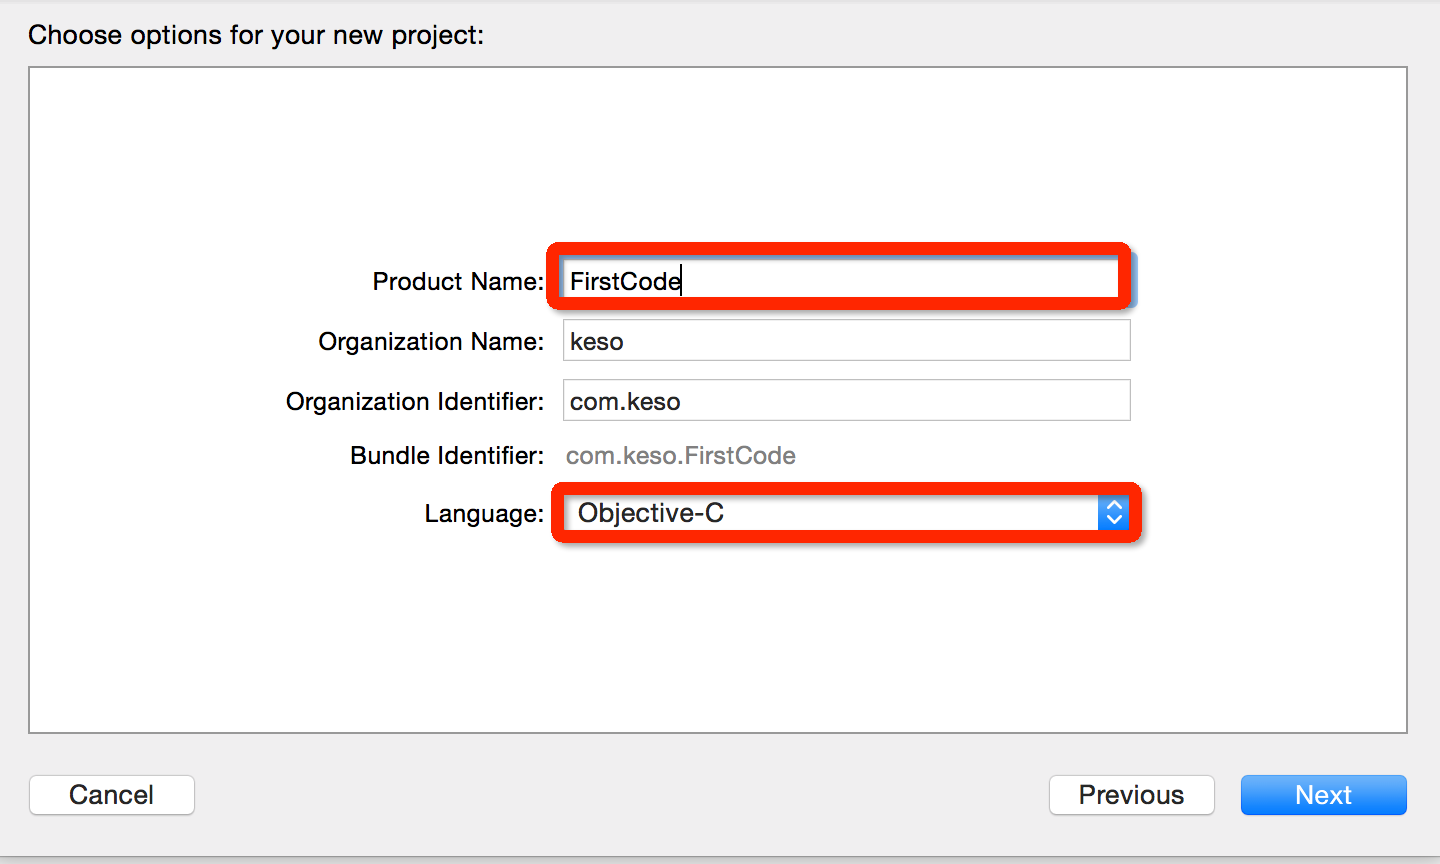Image resolution: width=1440 pixels, height=864 pixels.
Task: Click the 'Organization Name:' label
Action: 431,342
